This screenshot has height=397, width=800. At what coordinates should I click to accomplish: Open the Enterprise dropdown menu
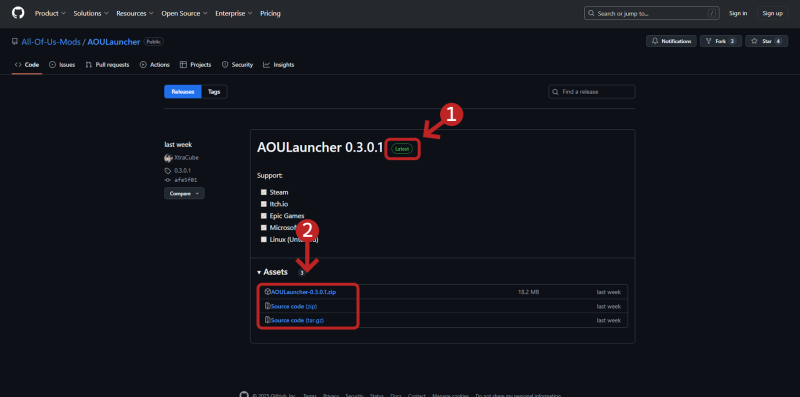point(233,13)
